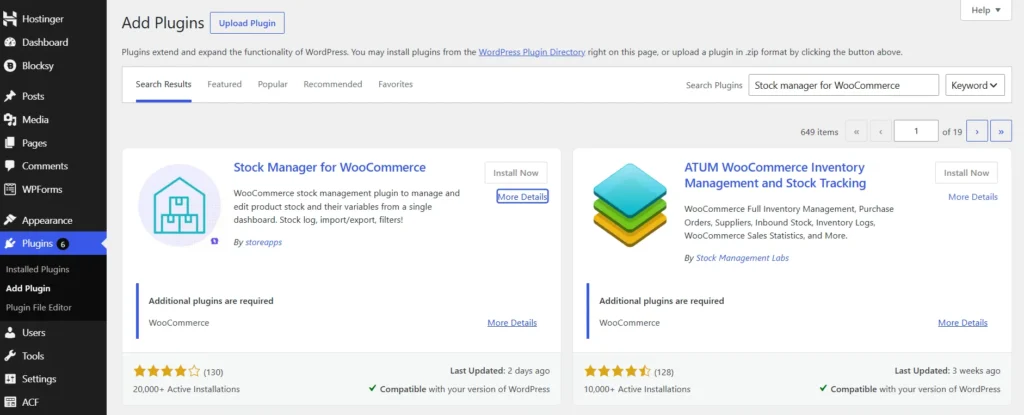Click "Last Updated: 3 weeks ago" text
This screenshot has width=1024, height=415.
(947, 371)
